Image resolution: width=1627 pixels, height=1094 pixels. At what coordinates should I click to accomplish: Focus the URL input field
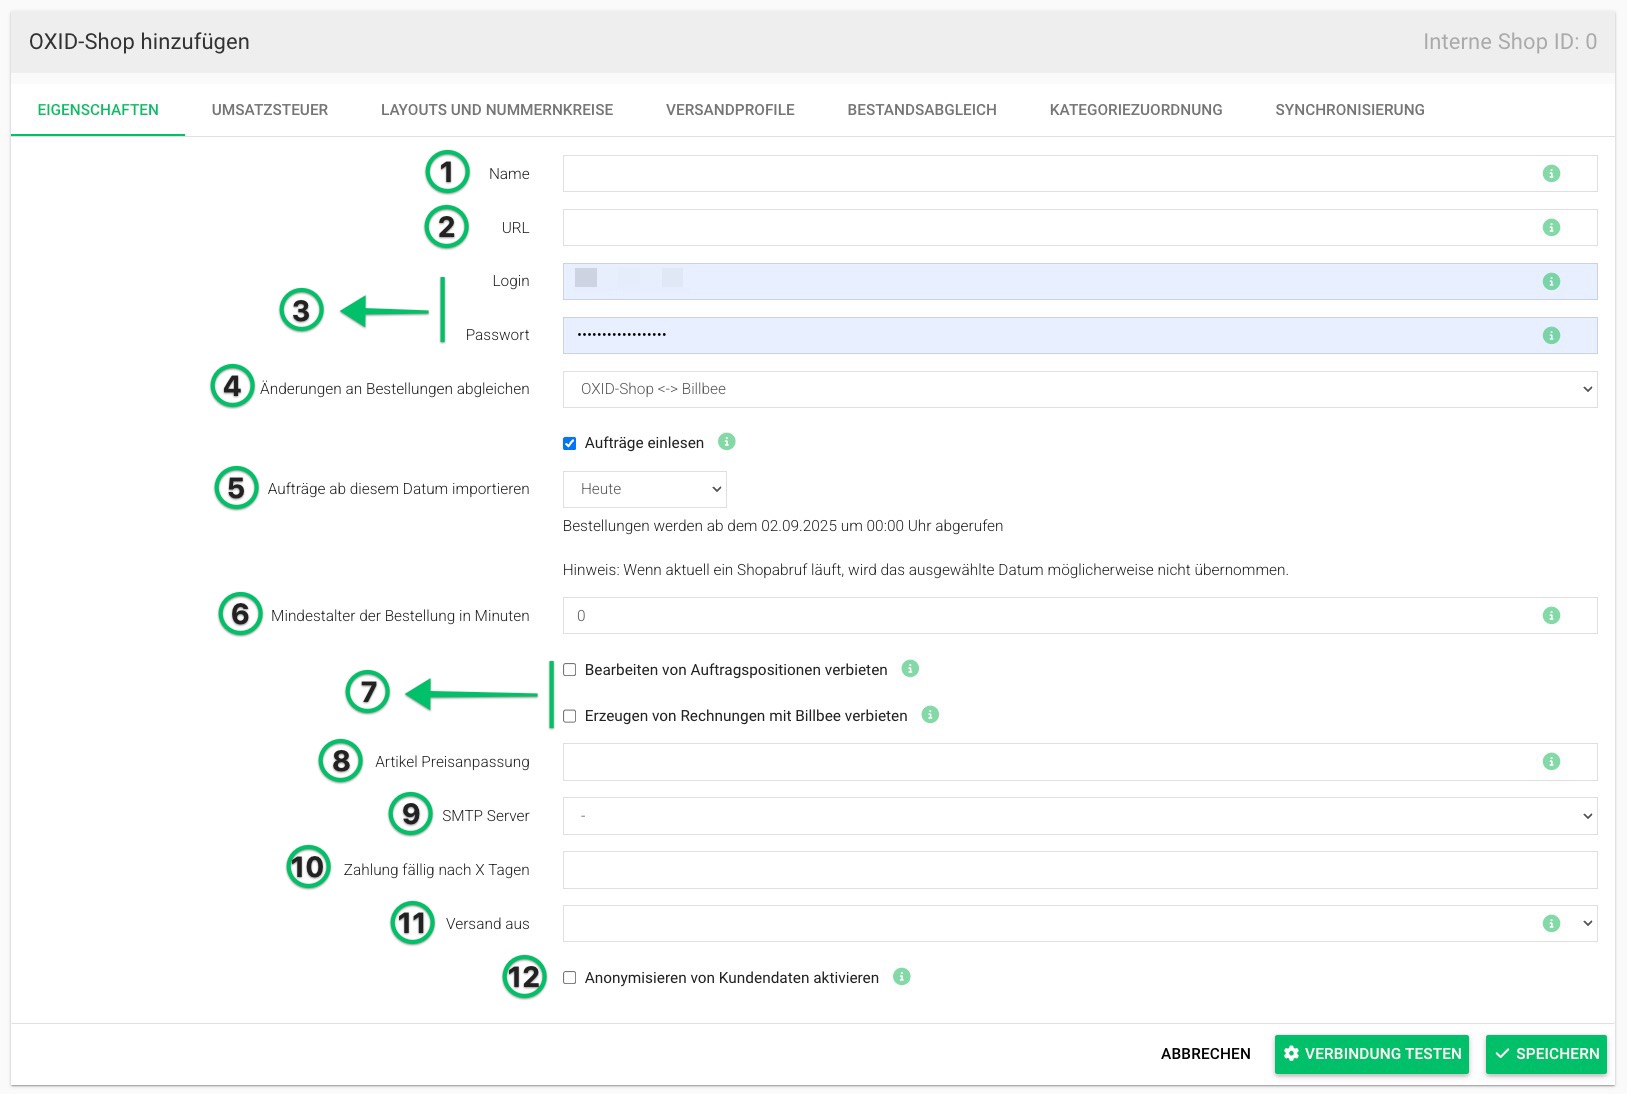pyautogui.click(x=1080, y=228)
